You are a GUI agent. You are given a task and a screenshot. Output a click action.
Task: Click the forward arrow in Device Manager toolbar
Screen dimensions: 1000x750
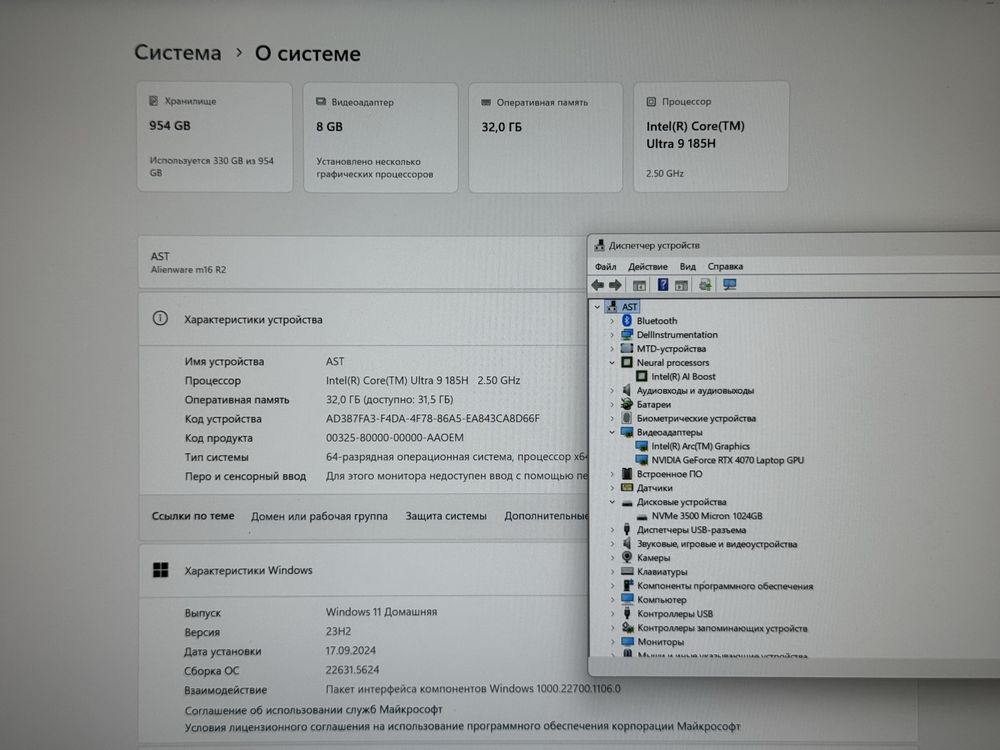(x=615, y=285)
